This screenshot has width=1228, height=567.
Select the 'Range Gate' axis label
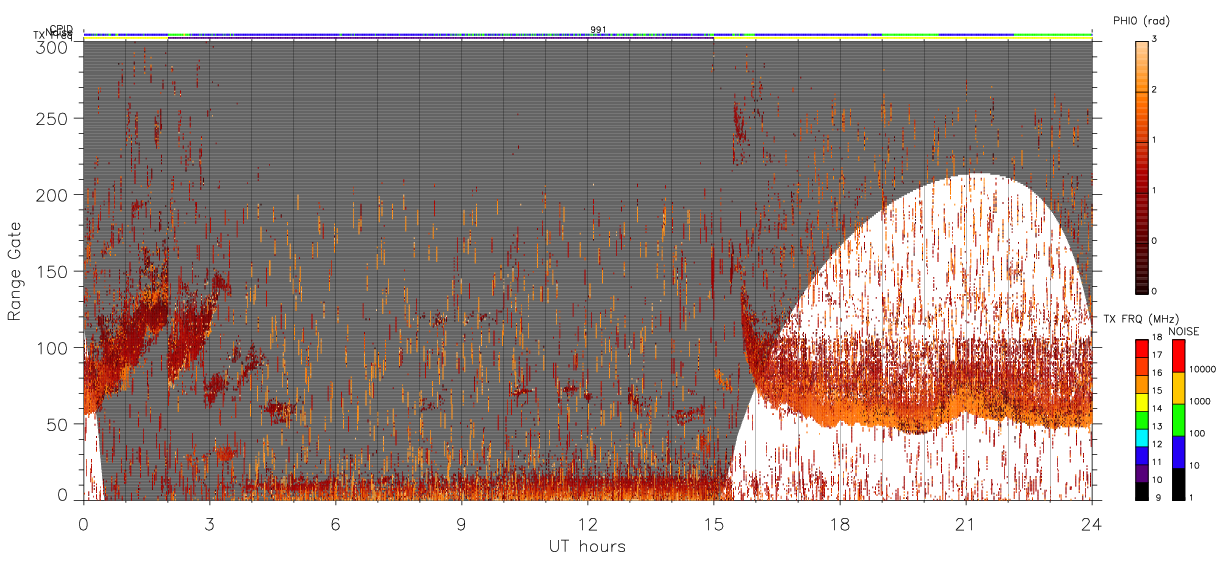(x=15, y=271)
